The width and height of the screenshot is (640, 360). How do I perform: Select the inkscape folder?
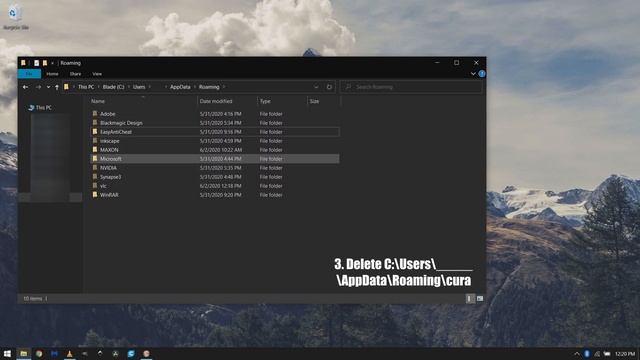coord(214,141)
